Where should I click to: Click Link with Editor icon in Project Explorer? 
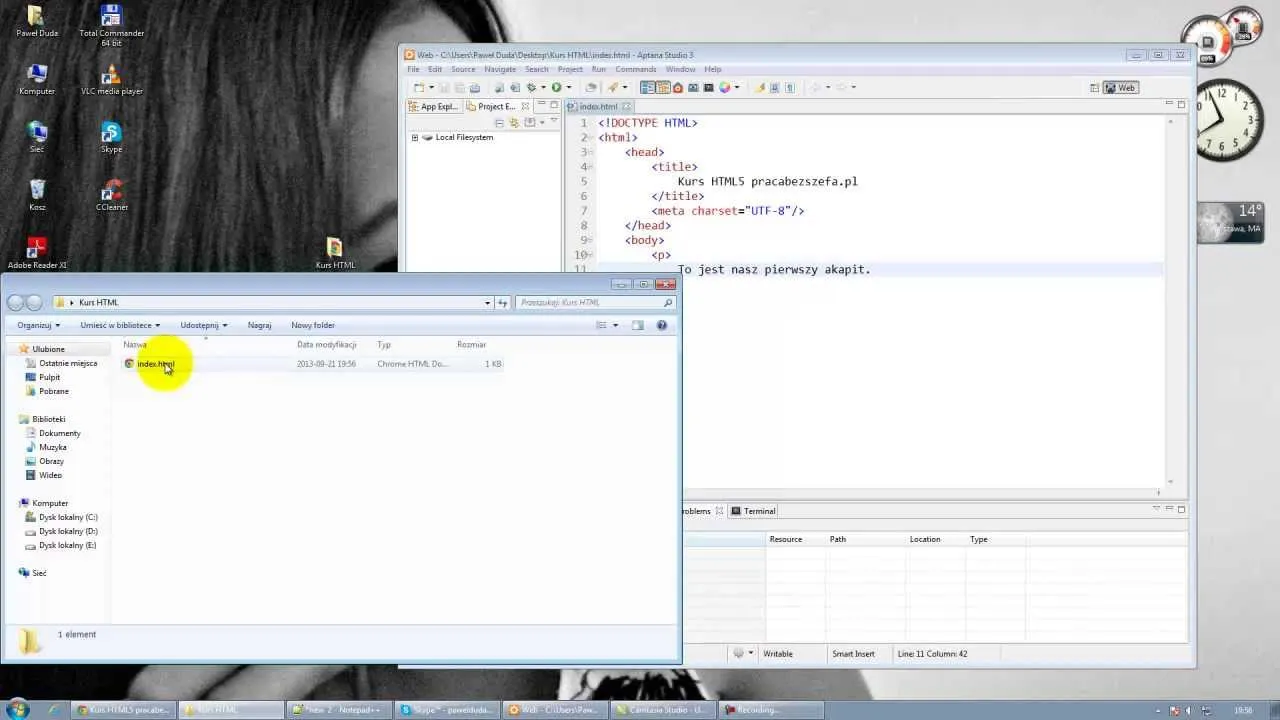coord(514,122)
